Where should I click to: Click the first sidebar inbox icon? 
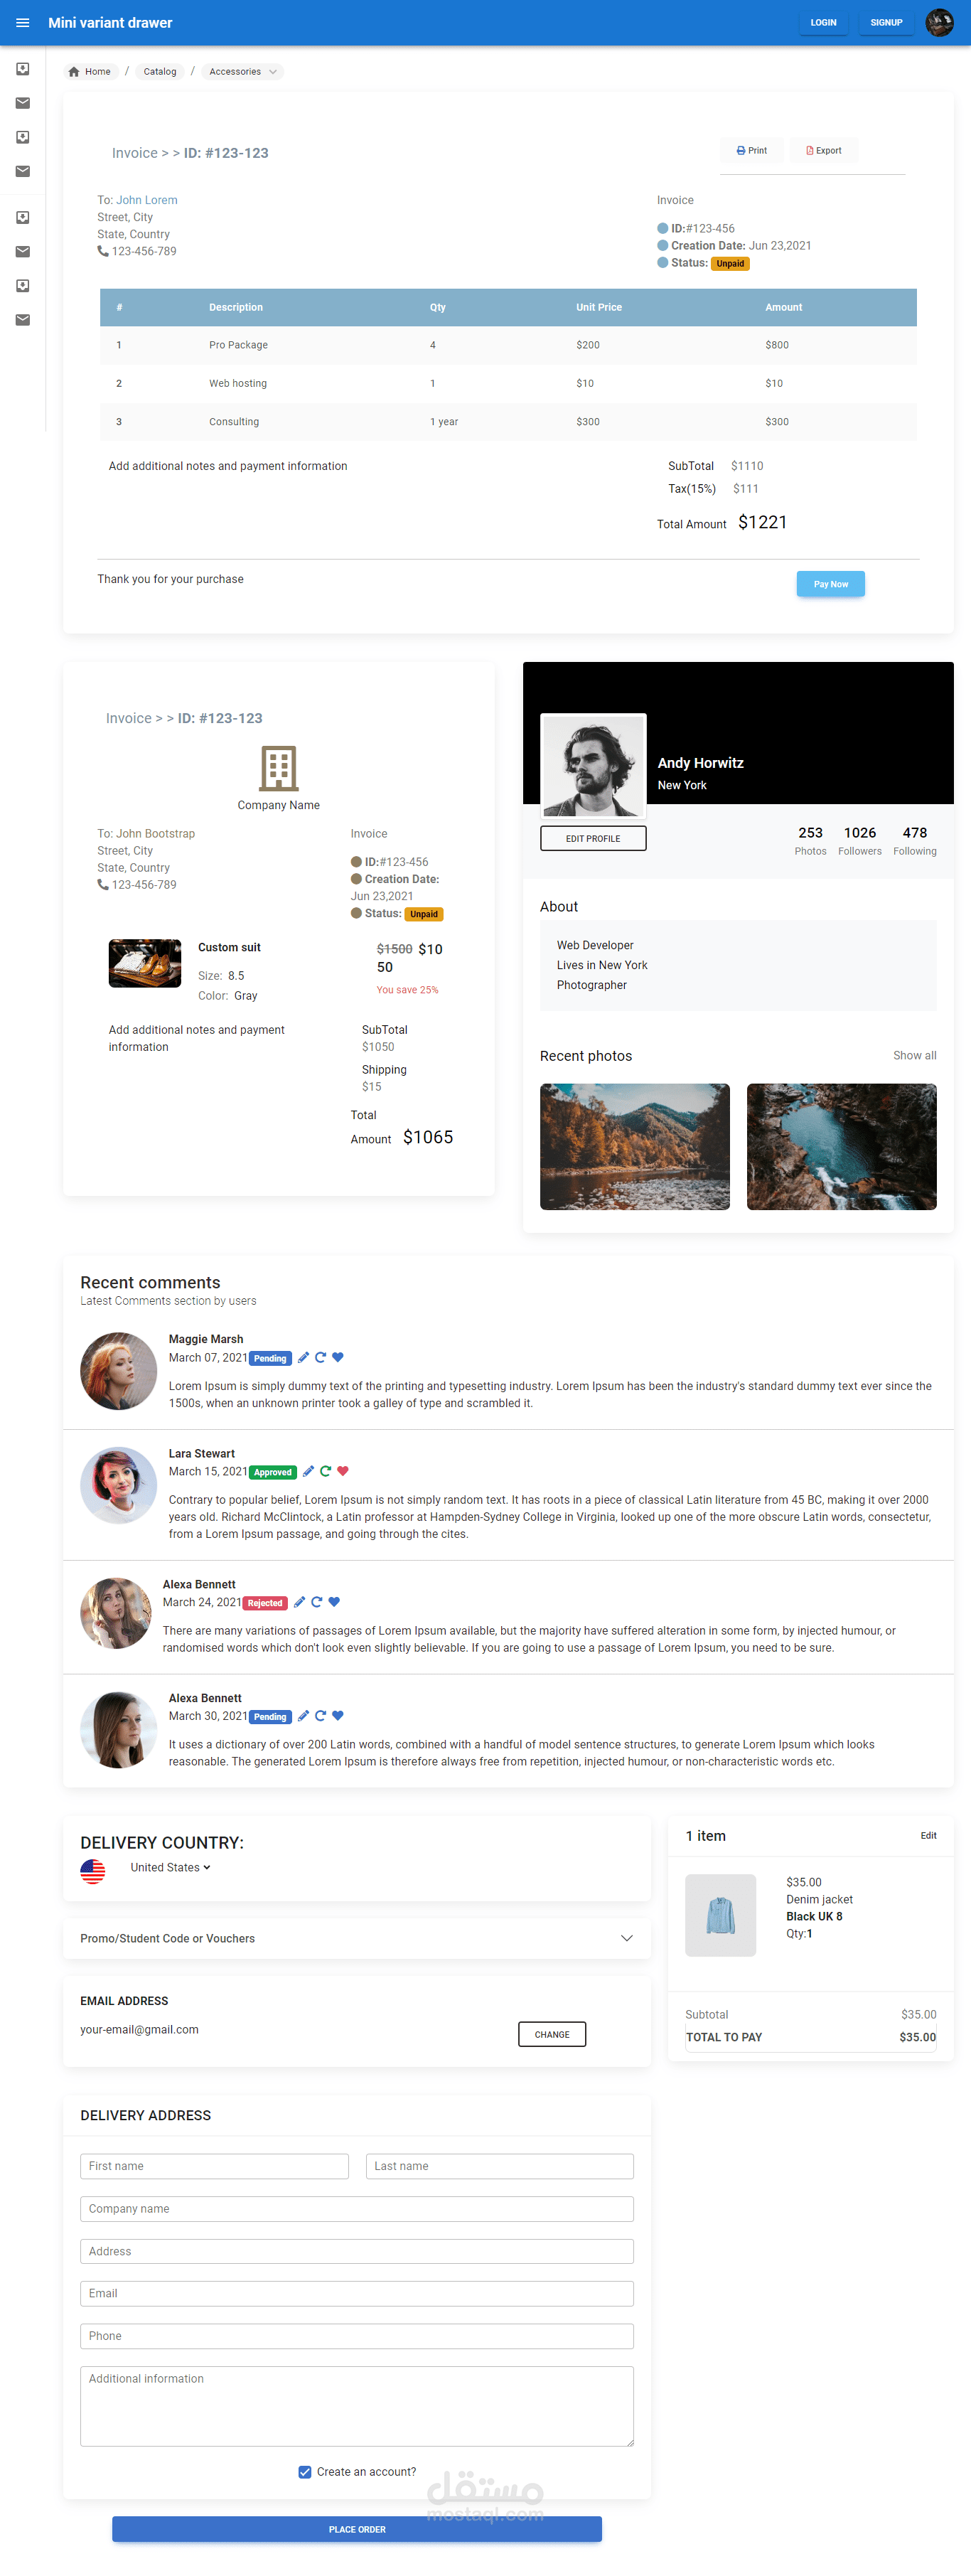23,69
